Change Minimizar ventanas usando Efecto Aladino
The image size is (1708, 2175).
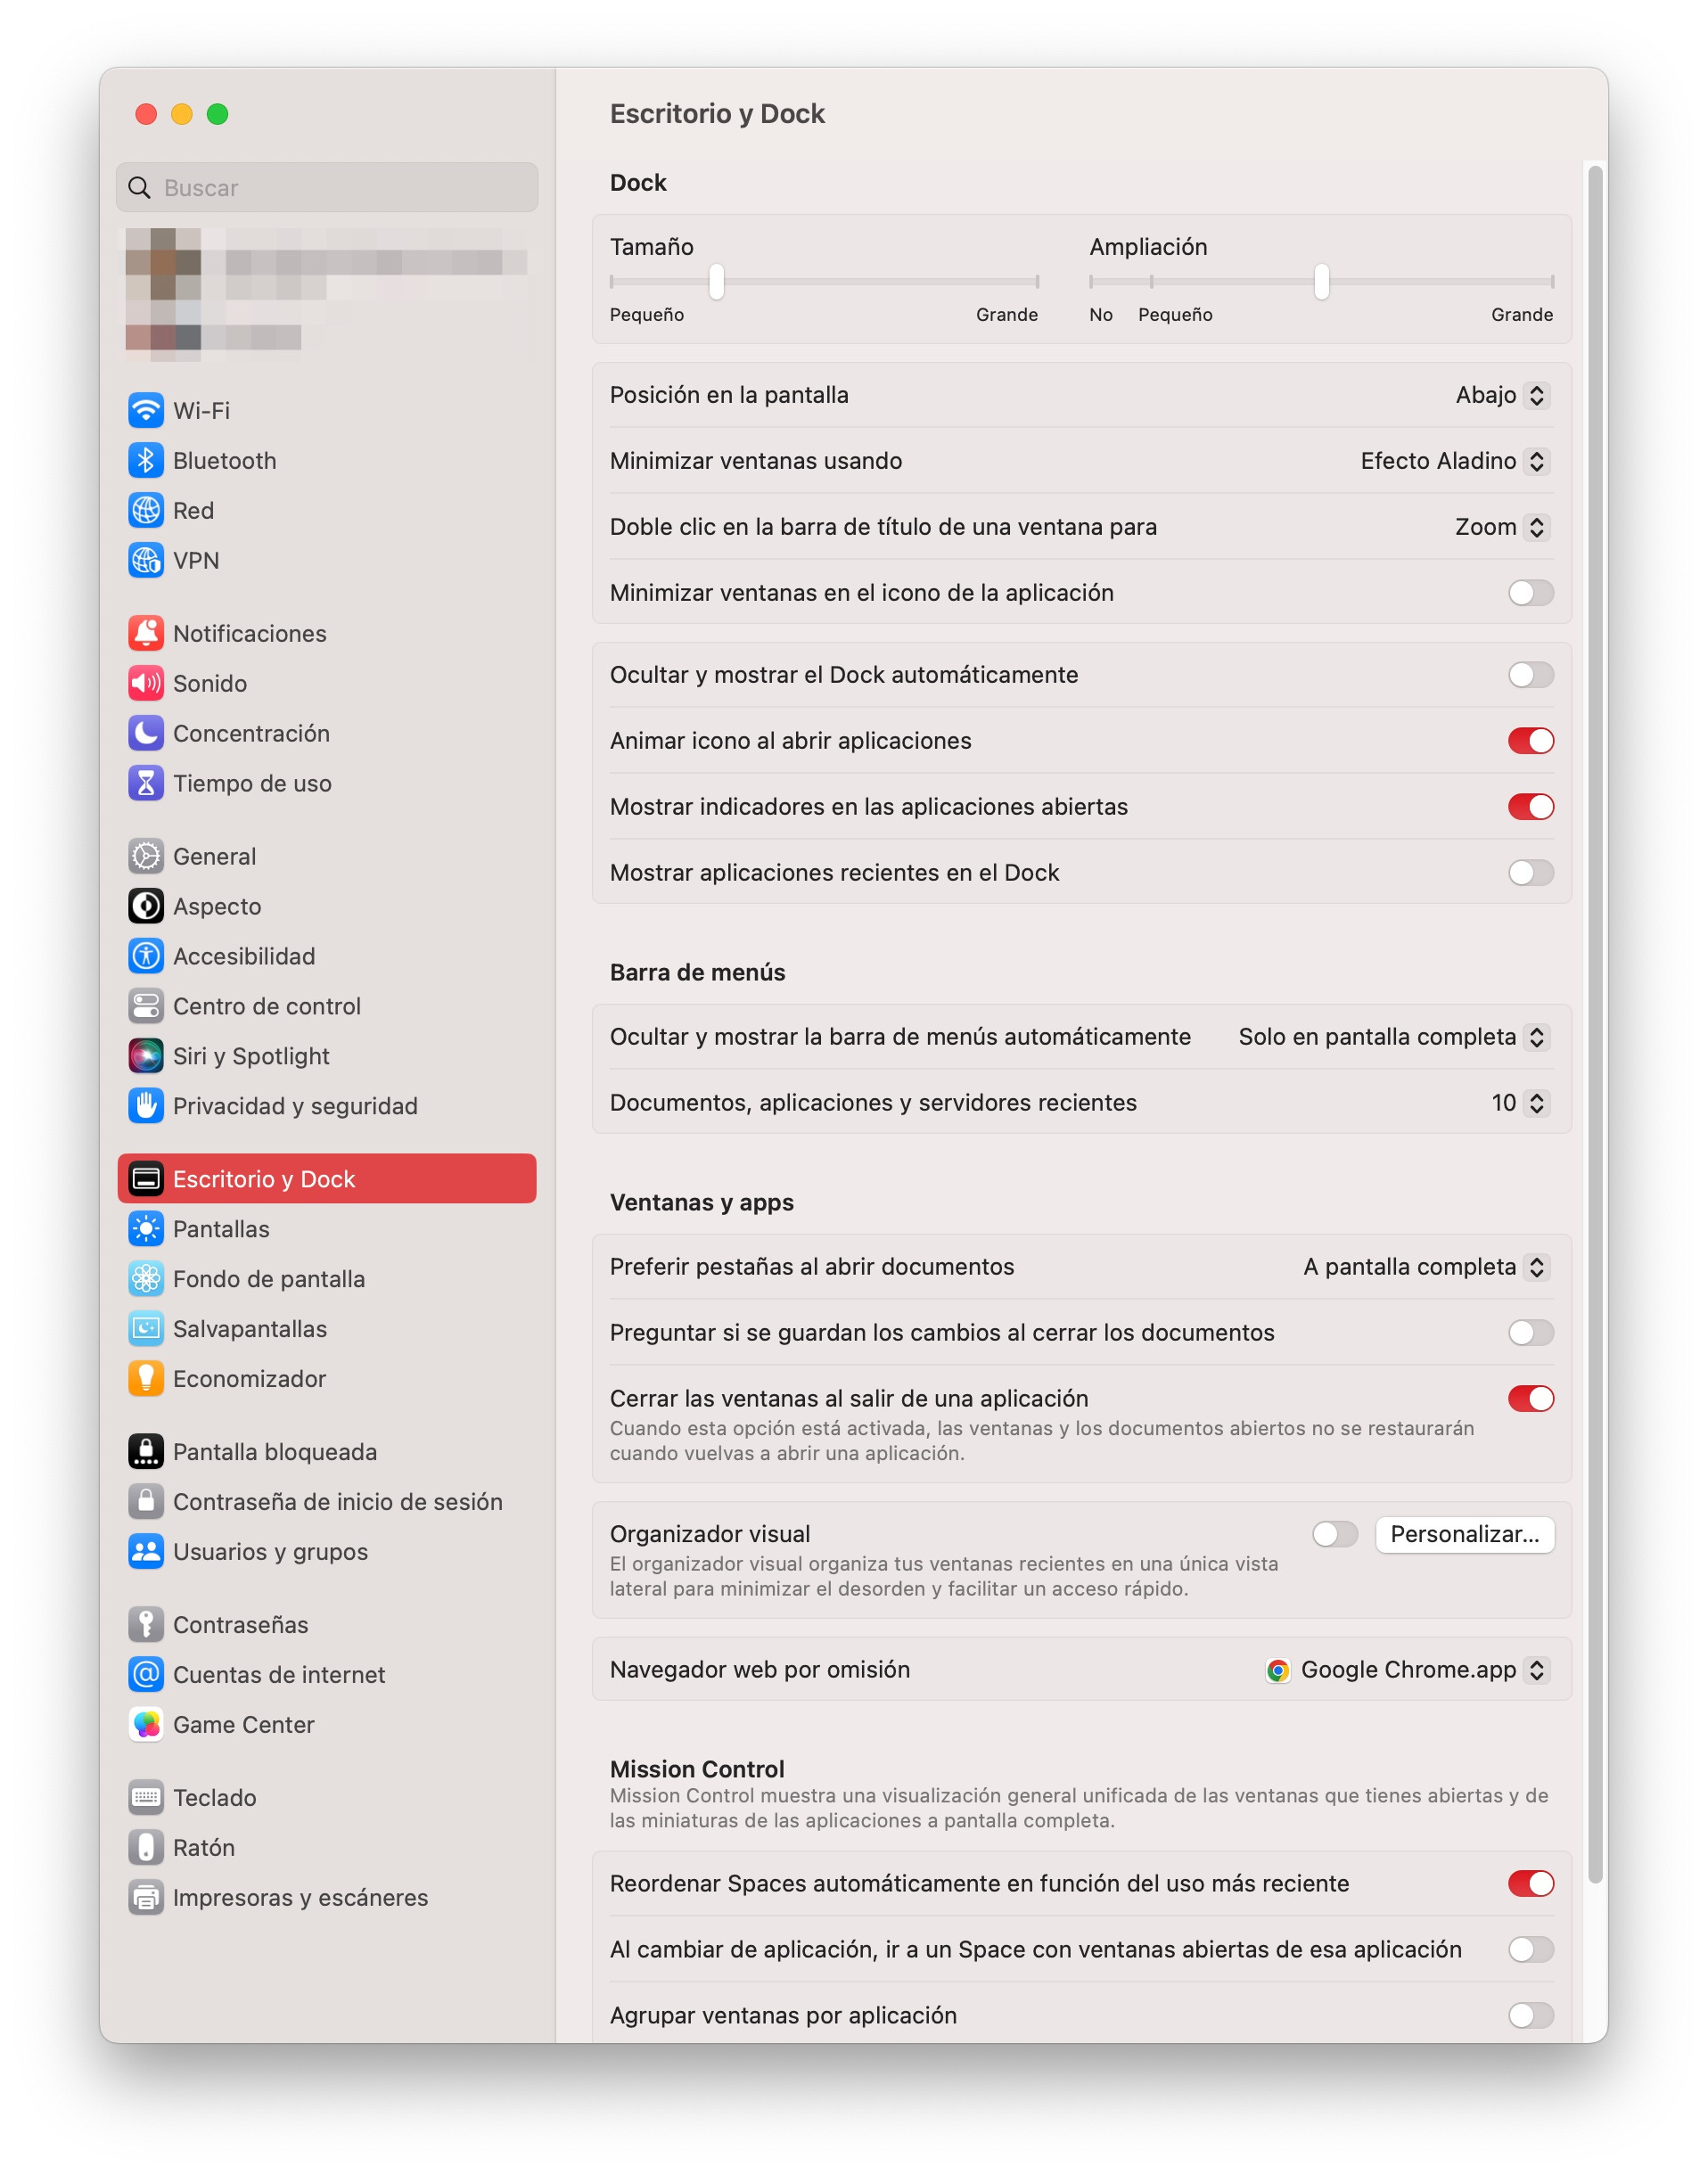[x=1449, y=461]
